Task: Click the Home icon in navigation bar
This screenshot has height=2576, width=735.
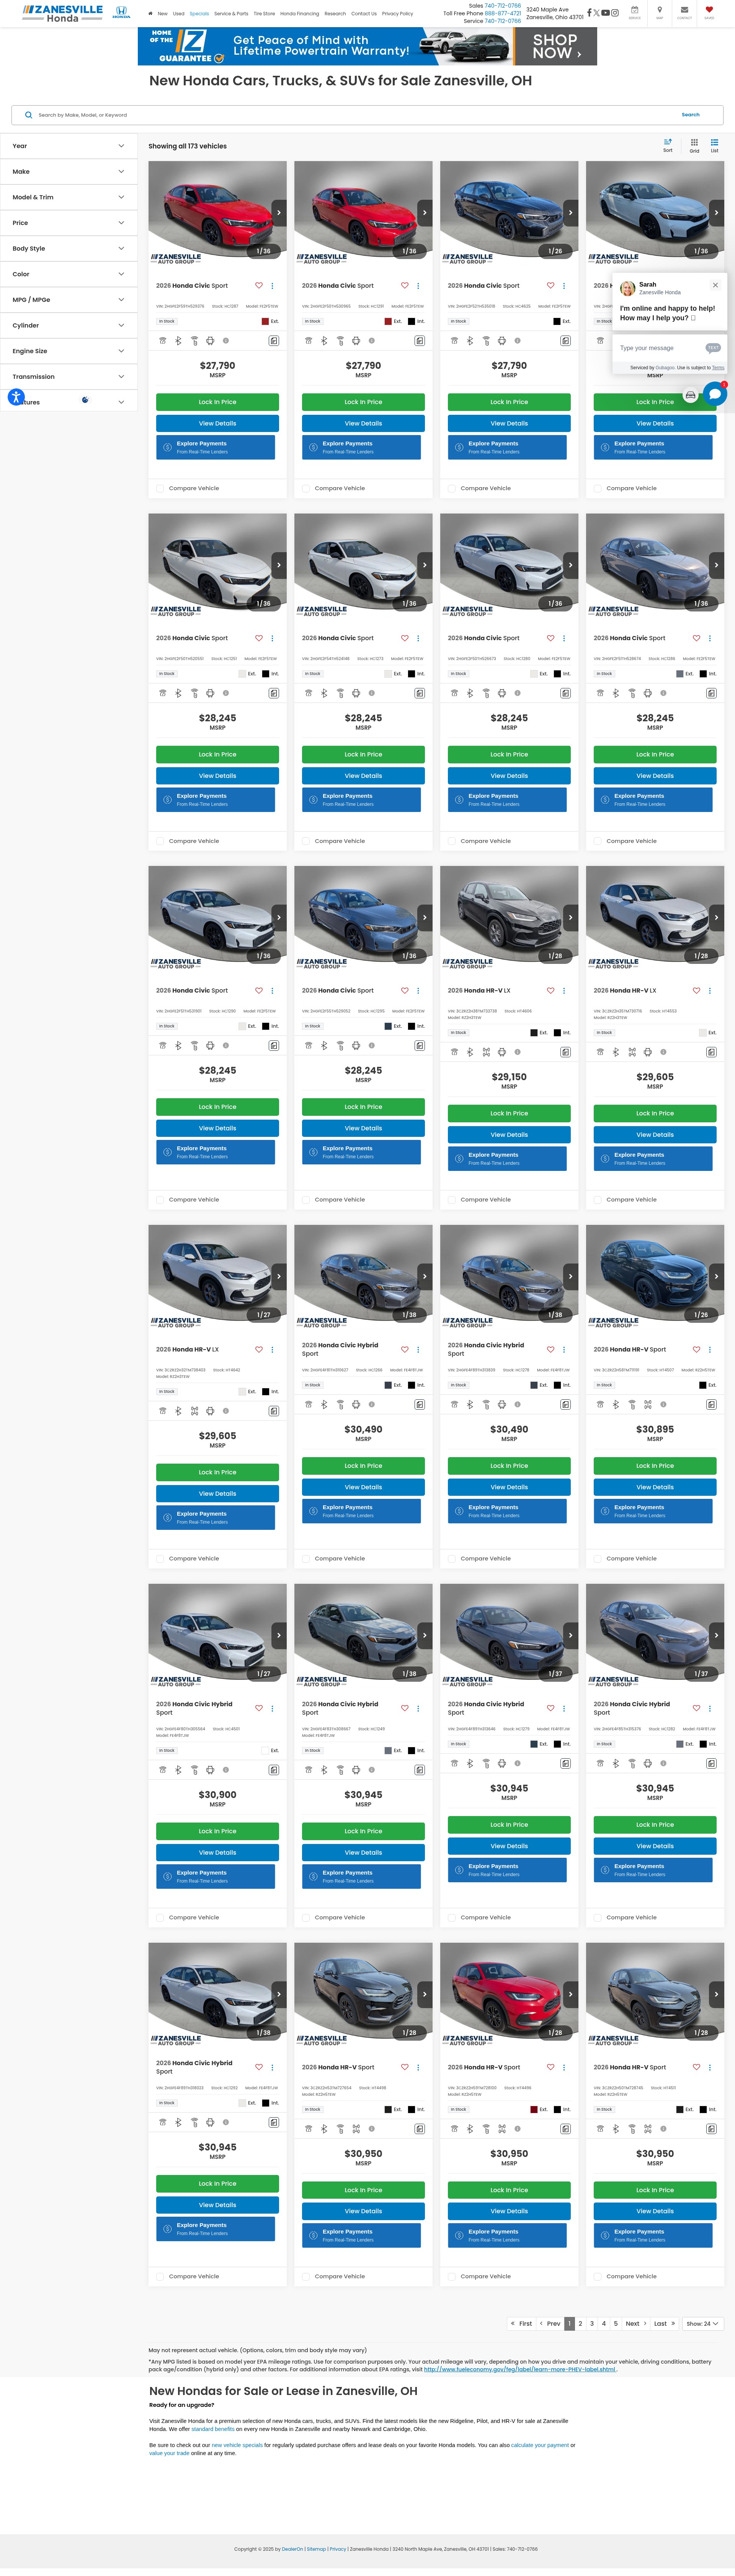Action: [x=151, y=14]
